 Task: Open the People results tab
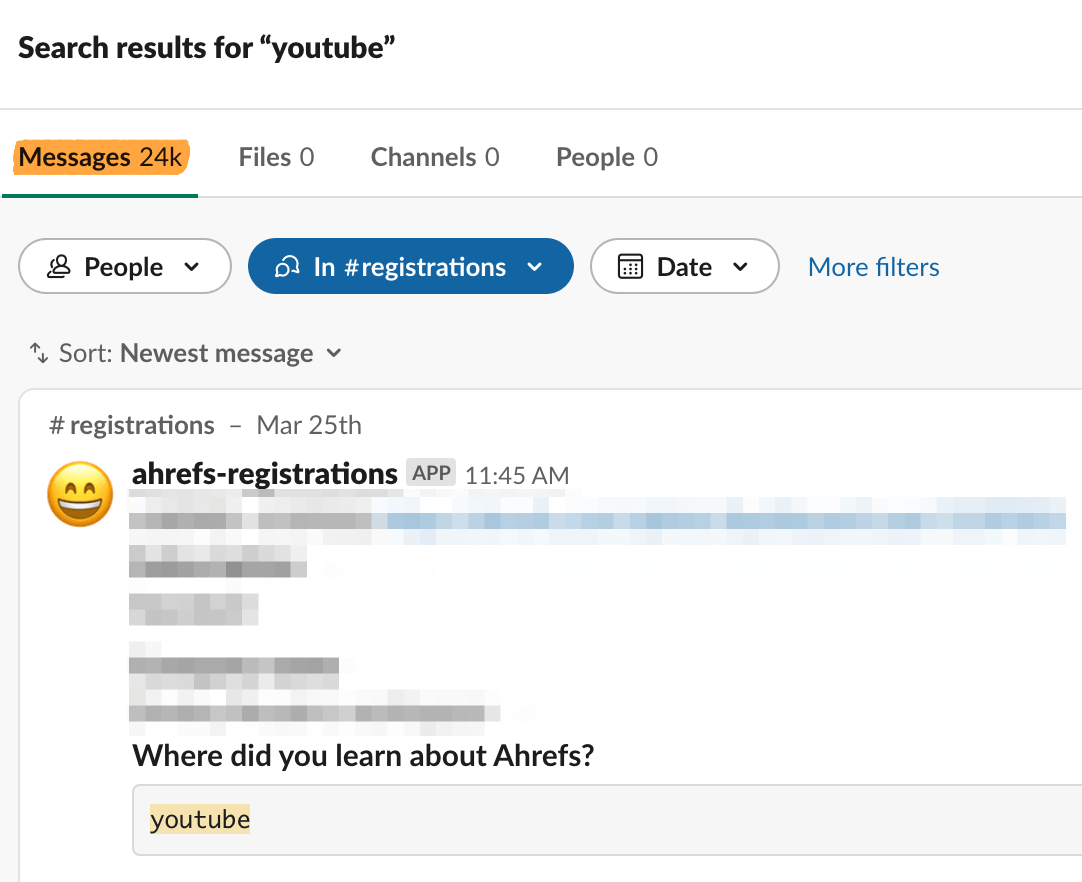[x=607, y=157]
